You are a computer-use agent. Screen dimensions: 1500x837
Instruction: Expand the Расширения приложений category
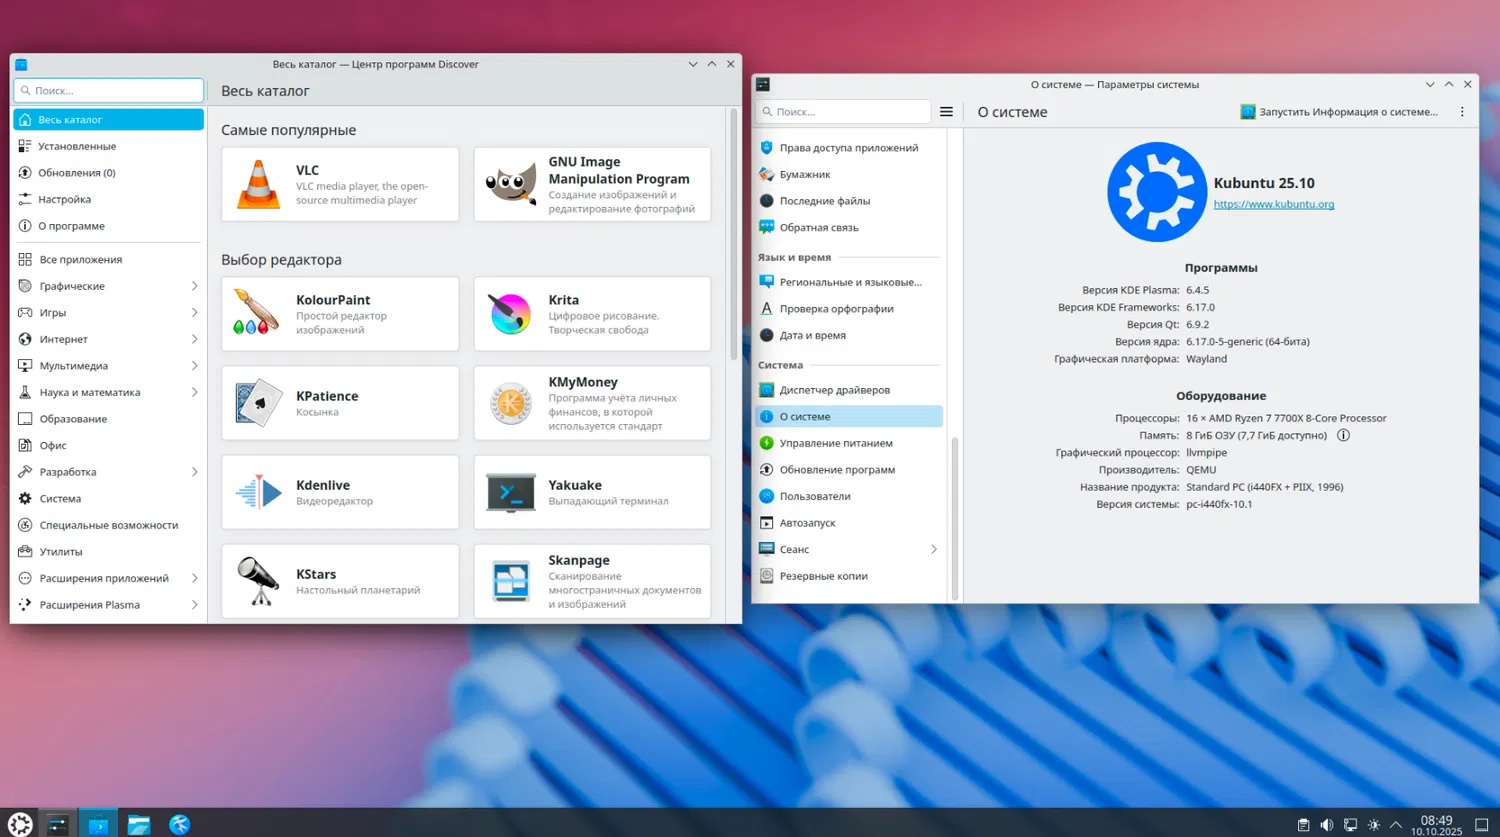pos(194,578)
